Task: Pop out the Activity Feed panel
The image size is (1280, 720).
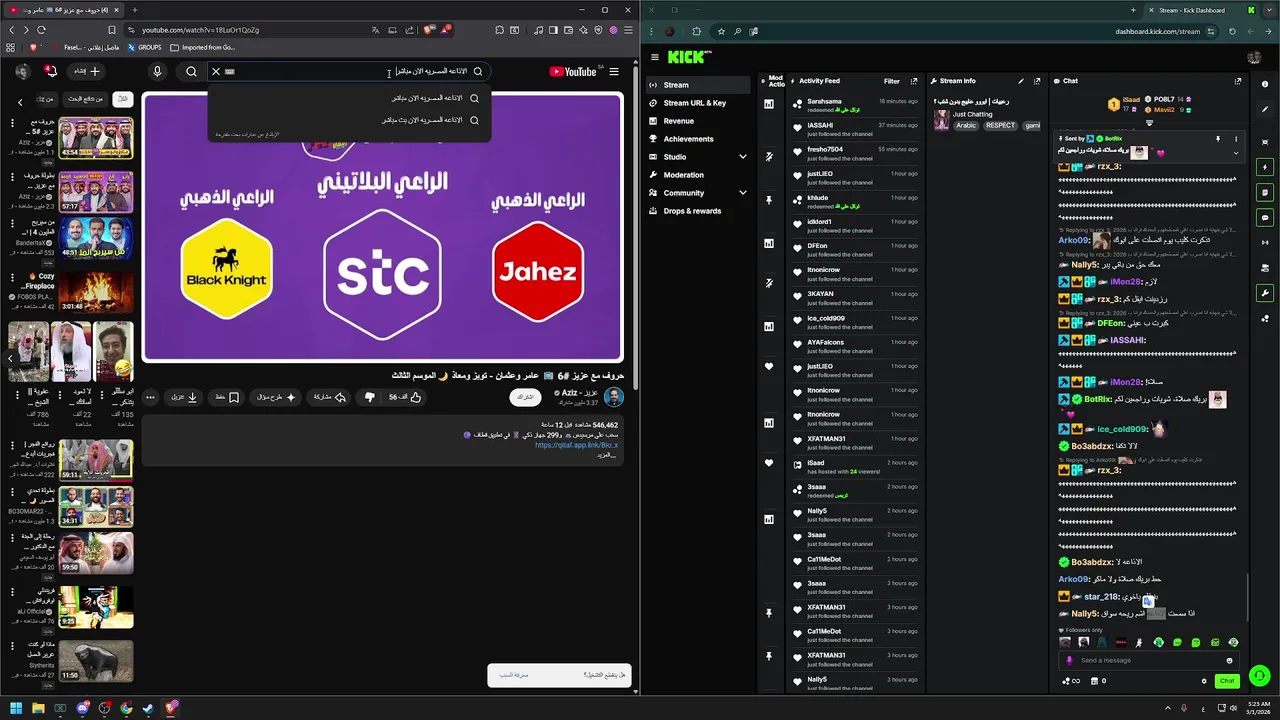Action: coord(914,81)
